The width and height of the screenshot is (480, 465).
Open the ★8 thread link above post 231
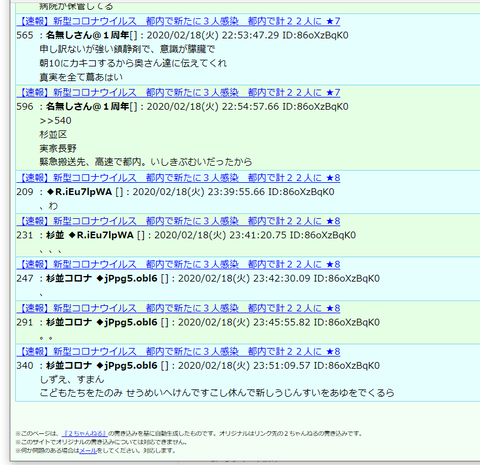coord(178,221)
